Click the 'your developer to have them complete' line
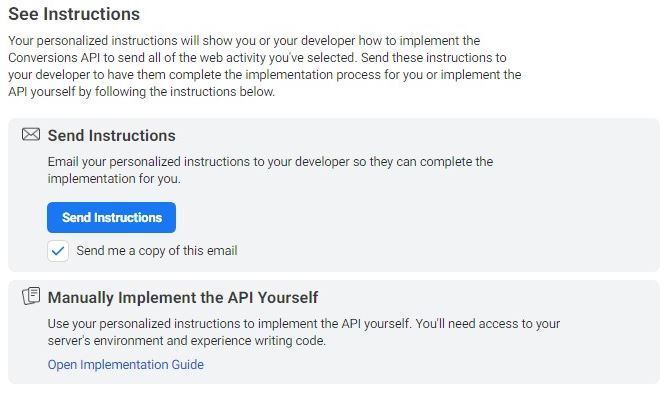 (x=265, y=75)
